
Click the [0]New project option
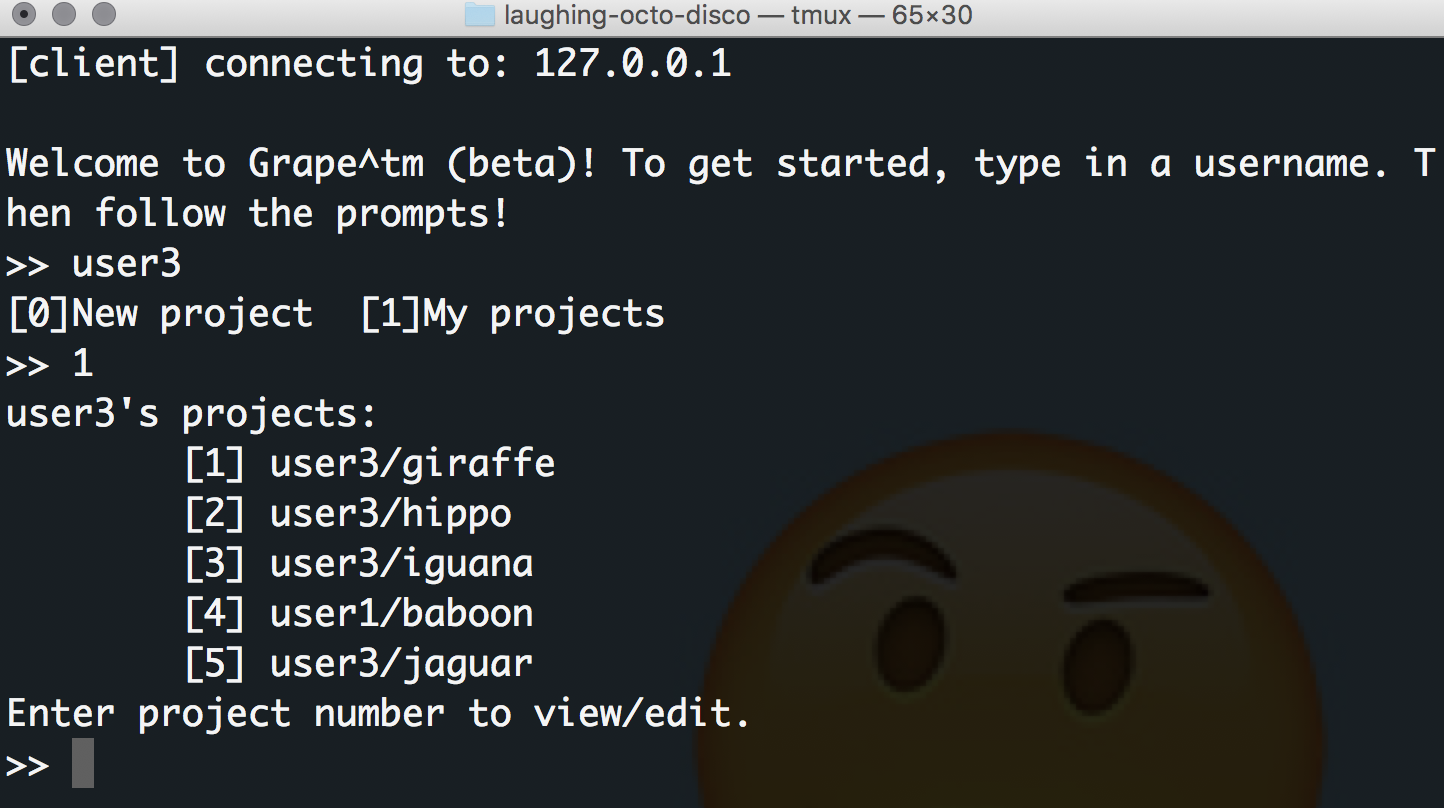pyautogui.click(x=160, y=314)
